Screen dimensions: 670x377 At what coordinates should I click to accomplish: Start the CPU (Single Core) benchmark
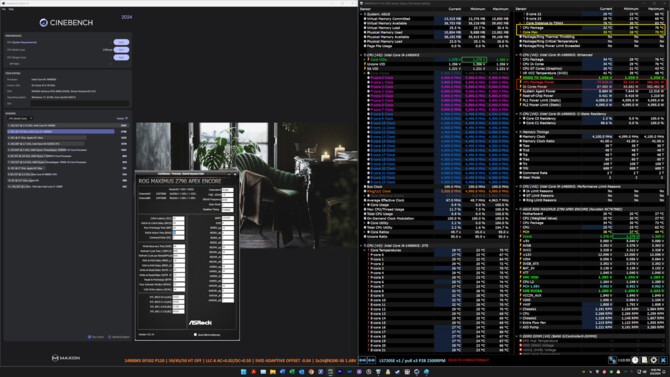pyautogui.click(x=121, y=57)
